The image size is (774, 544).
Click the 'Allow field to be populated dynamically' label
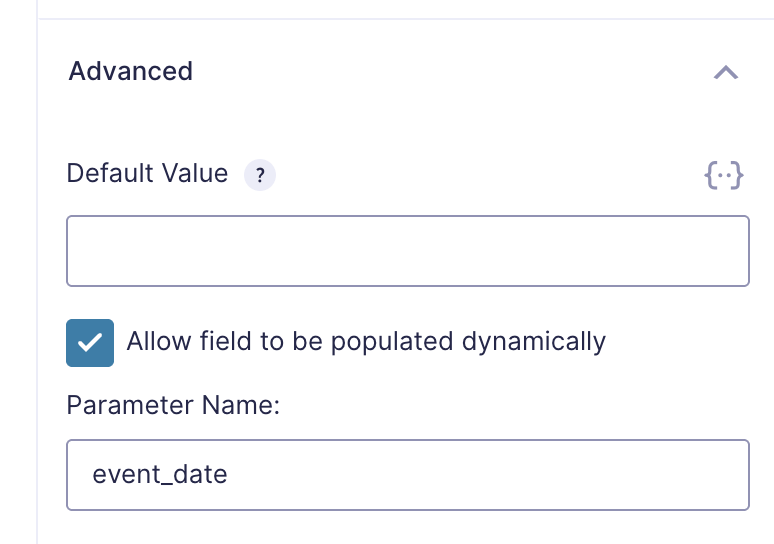coord(366,342)
